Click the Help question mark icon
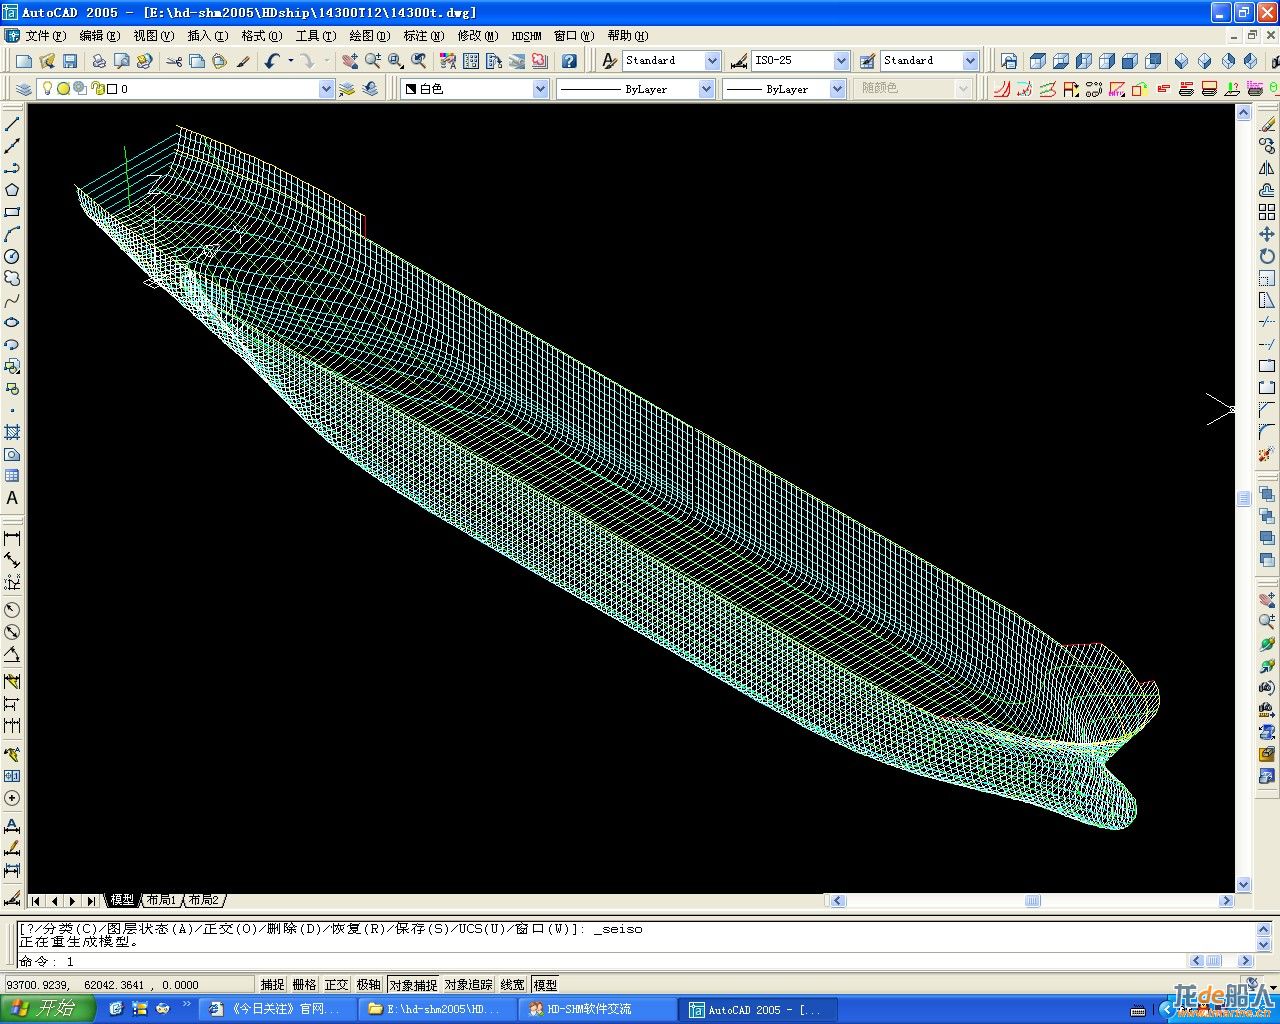The height and width of the screenshot is (1024, 1280). click(569, 61)
